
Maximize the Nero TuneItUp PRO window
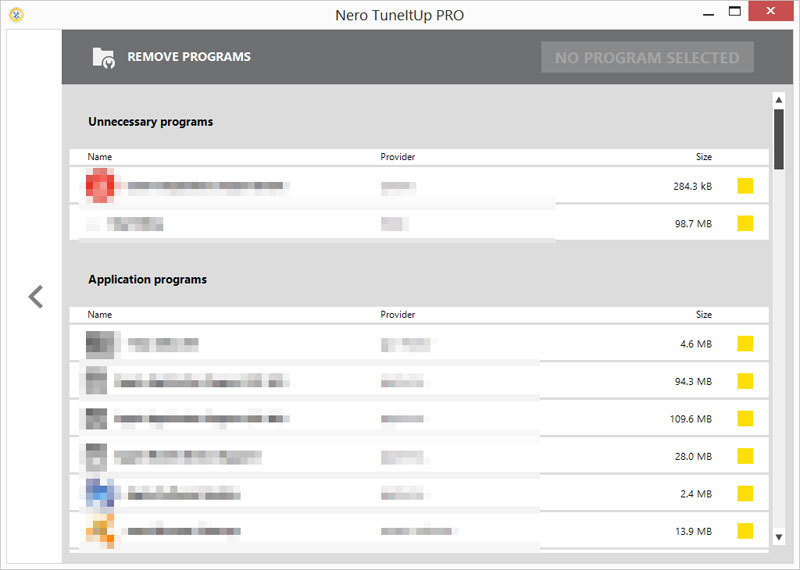click(x=734, y=12)
